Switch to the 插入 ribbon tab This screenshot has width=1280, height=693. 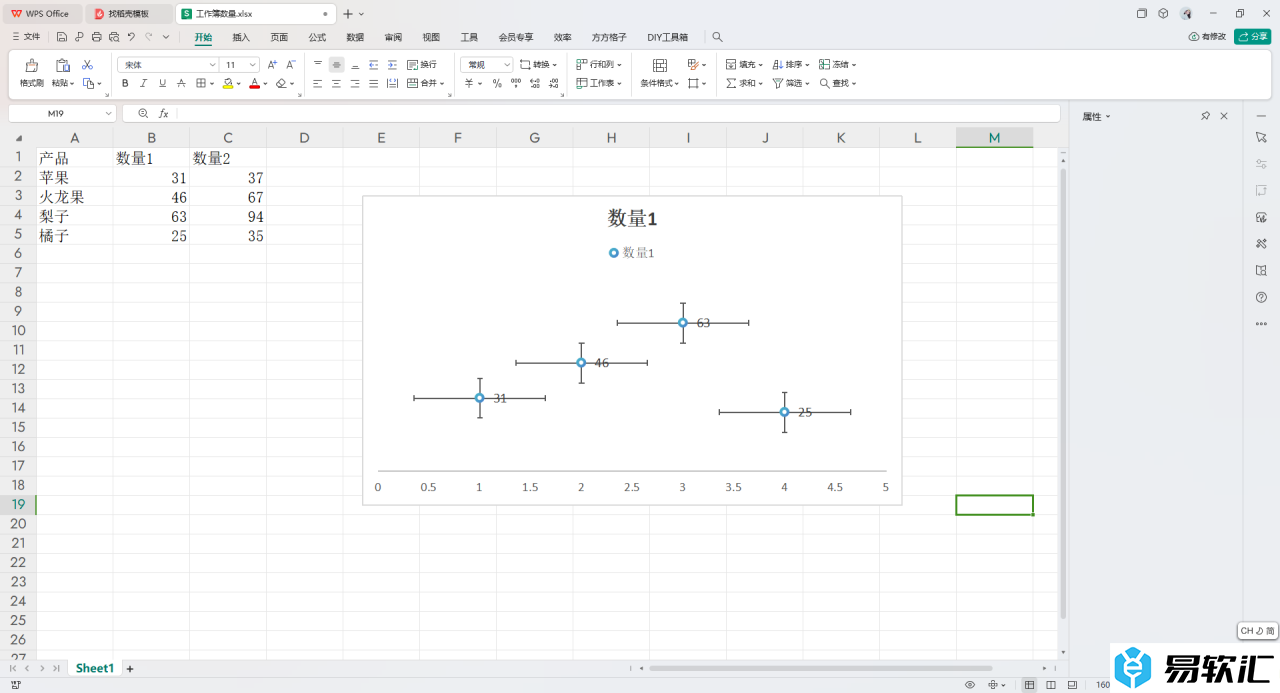[241, 37]
